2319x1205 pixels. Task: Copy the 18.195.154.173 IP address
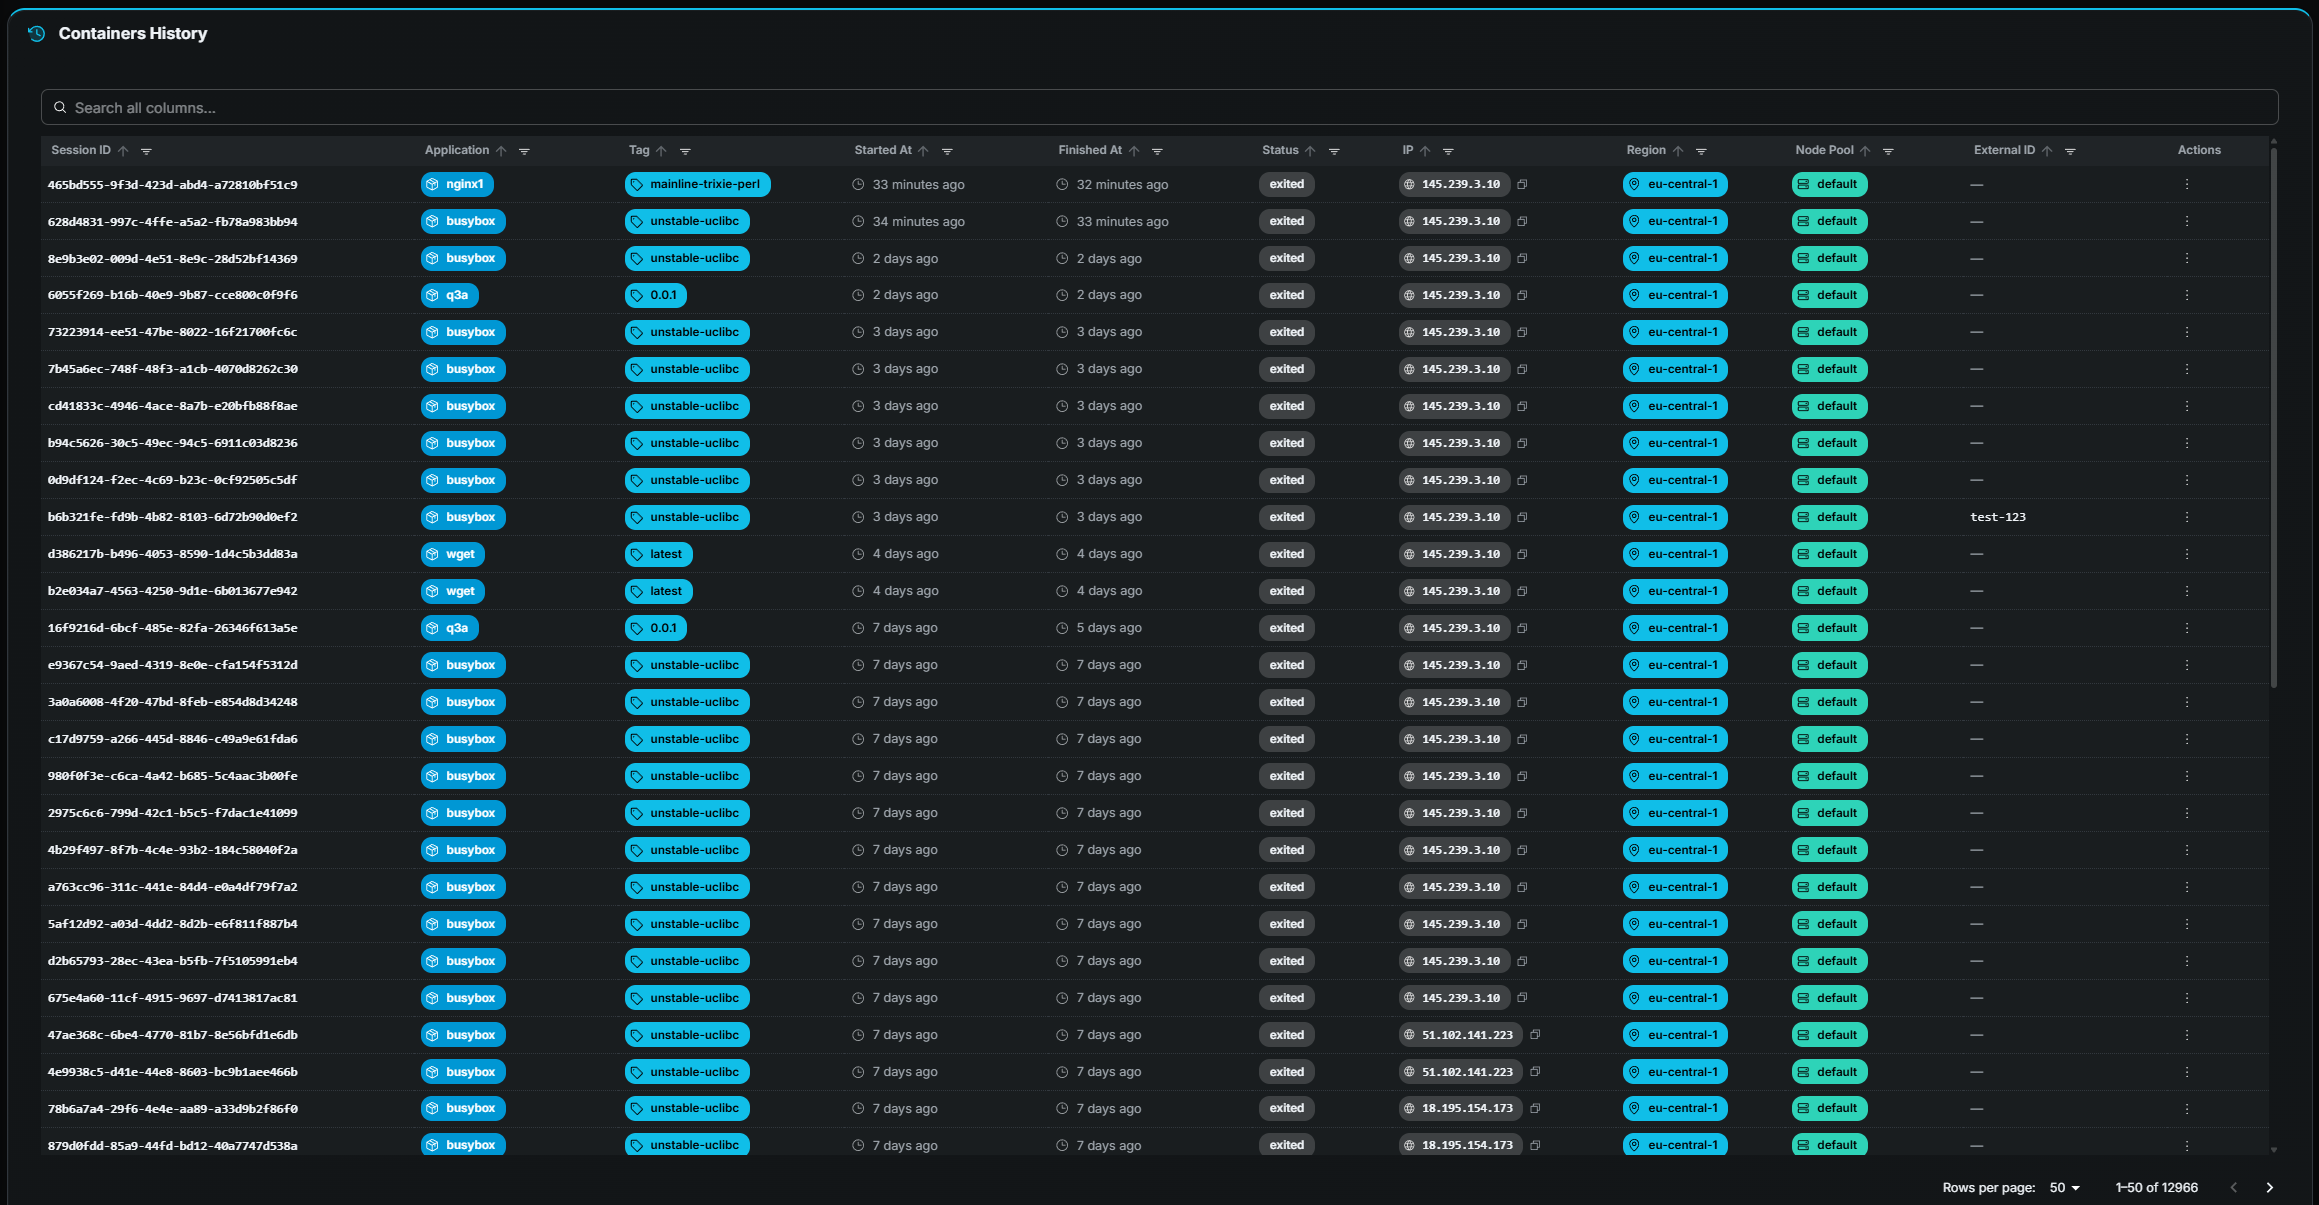pyautogui.click(x=1536, y=1108)
